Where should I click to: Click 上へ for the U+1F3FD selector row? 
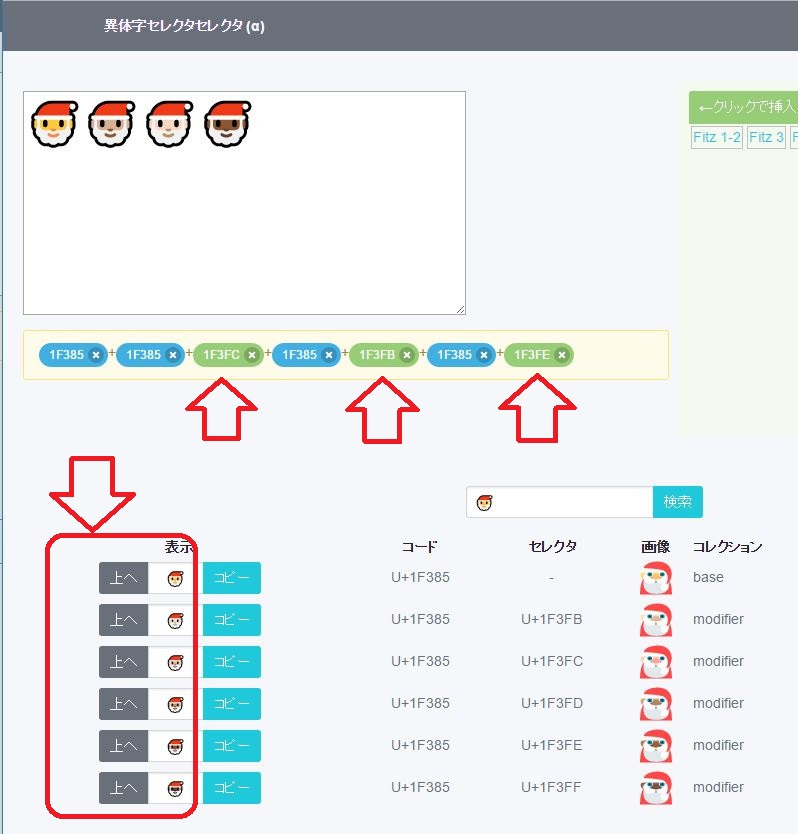pos(123,704)
